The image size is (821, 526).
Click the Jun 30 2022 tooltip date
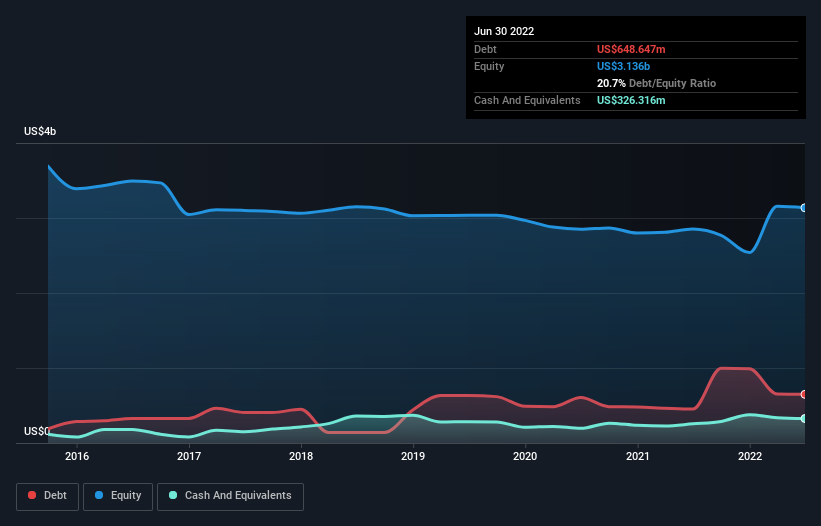pyautogui.click(x=504, y=31)
